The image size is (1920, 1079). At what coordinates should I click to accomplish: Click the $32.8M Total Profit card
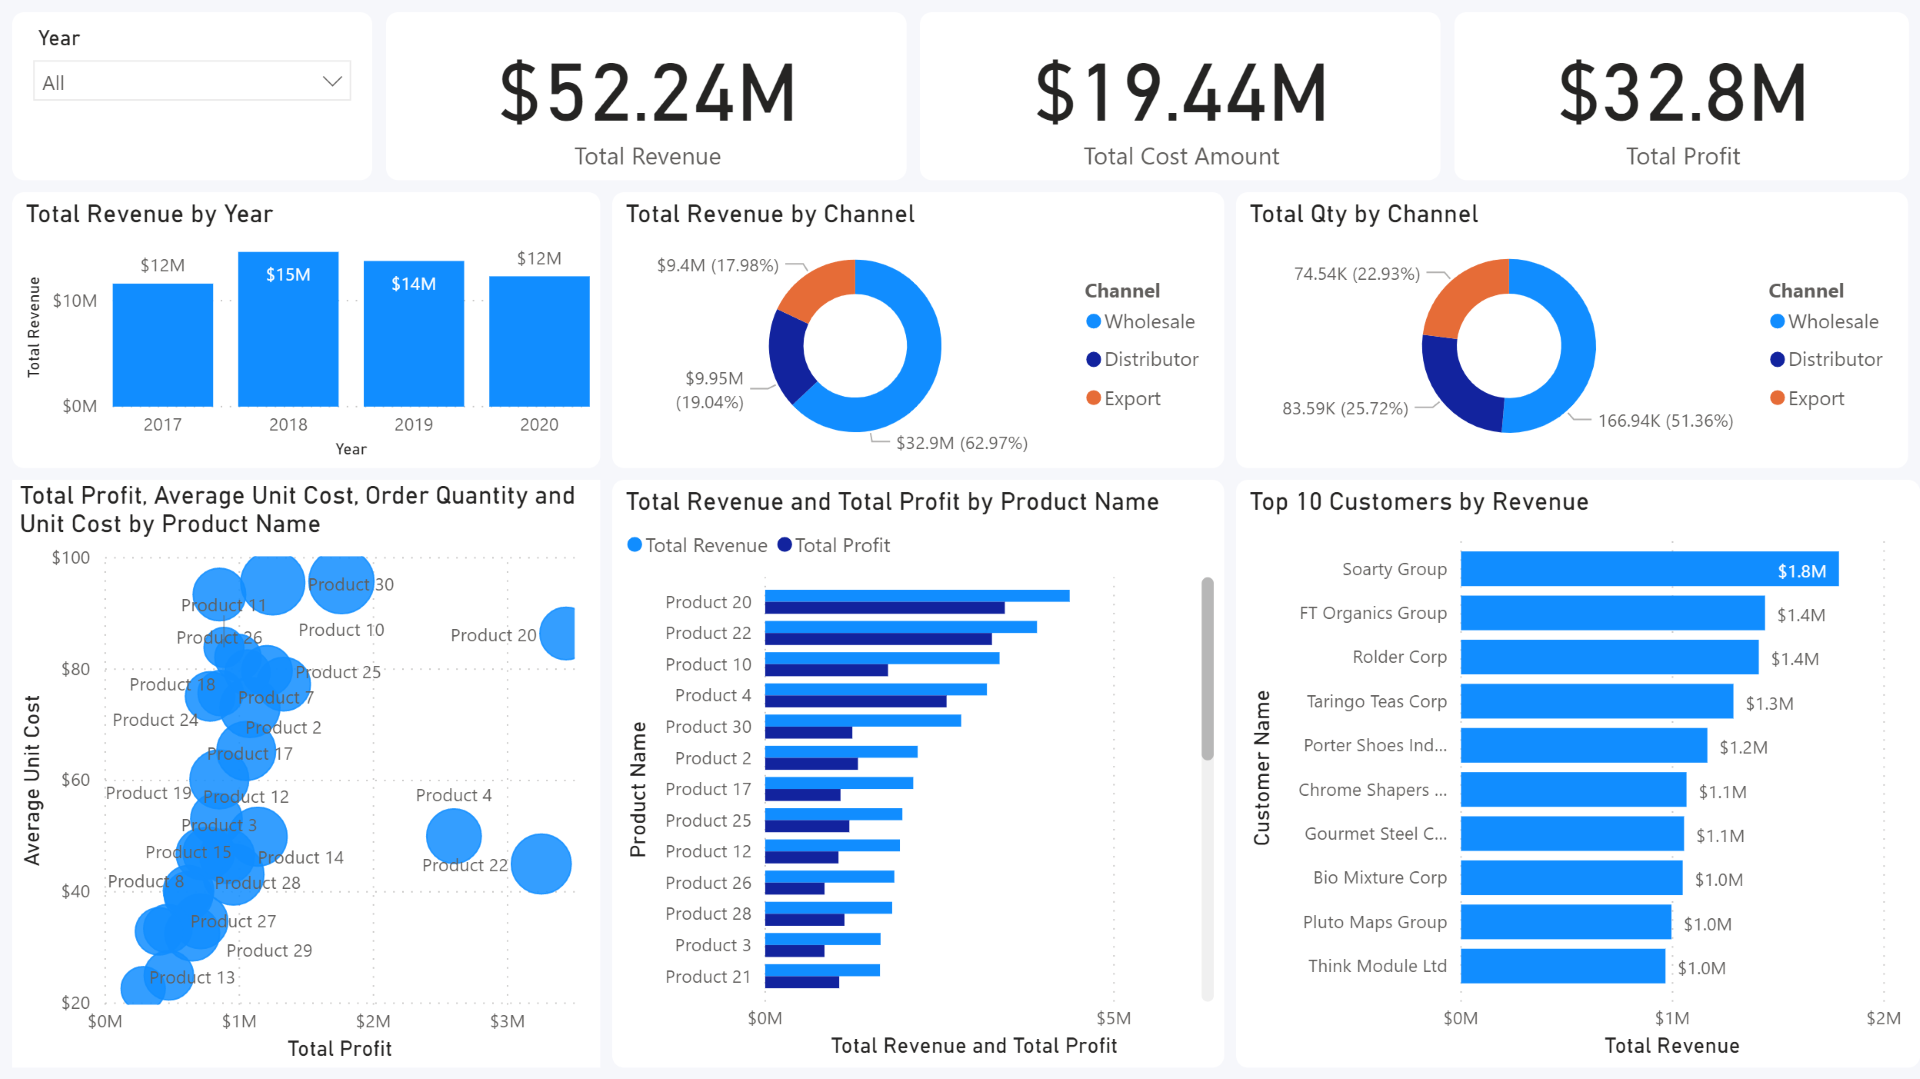click(1681, 97)
